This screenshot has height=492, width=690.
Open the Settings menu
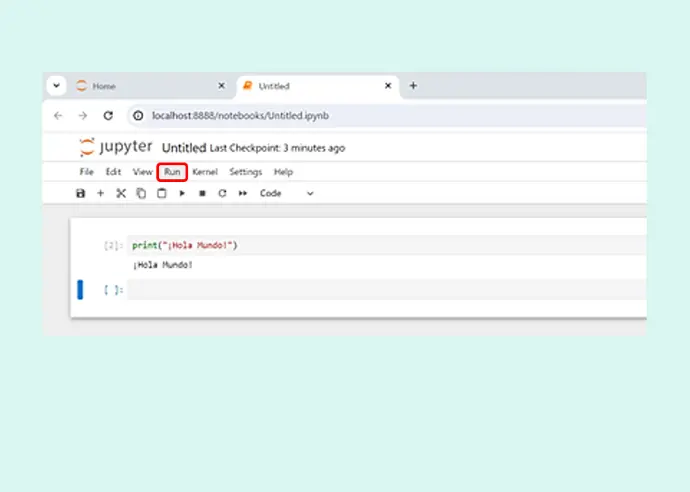point(246,172)
